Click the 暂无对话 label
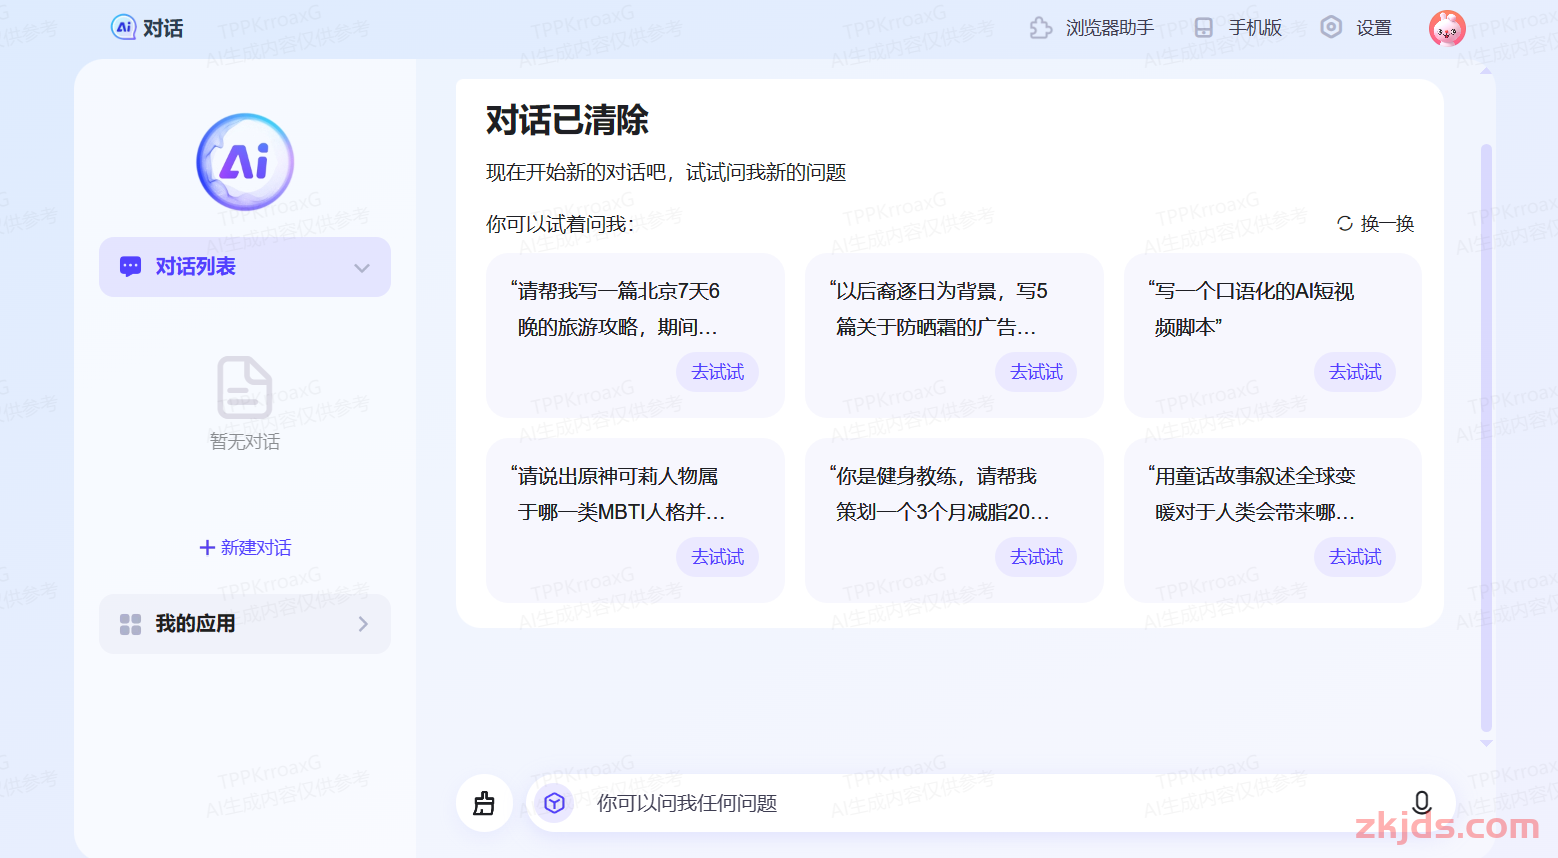This screenshot has height=858, width=1558. point(245,442)
